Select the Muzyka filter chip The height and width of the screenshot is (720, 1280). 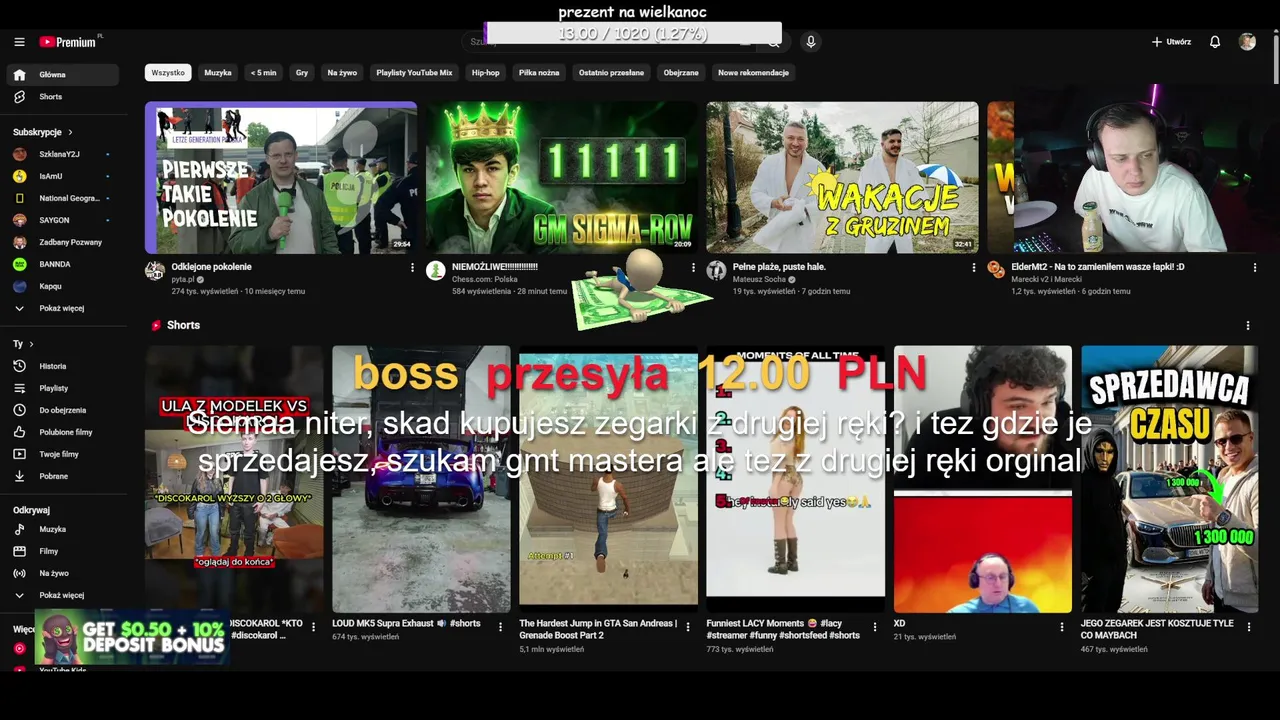pyautogui.click(x=218, y=73)
